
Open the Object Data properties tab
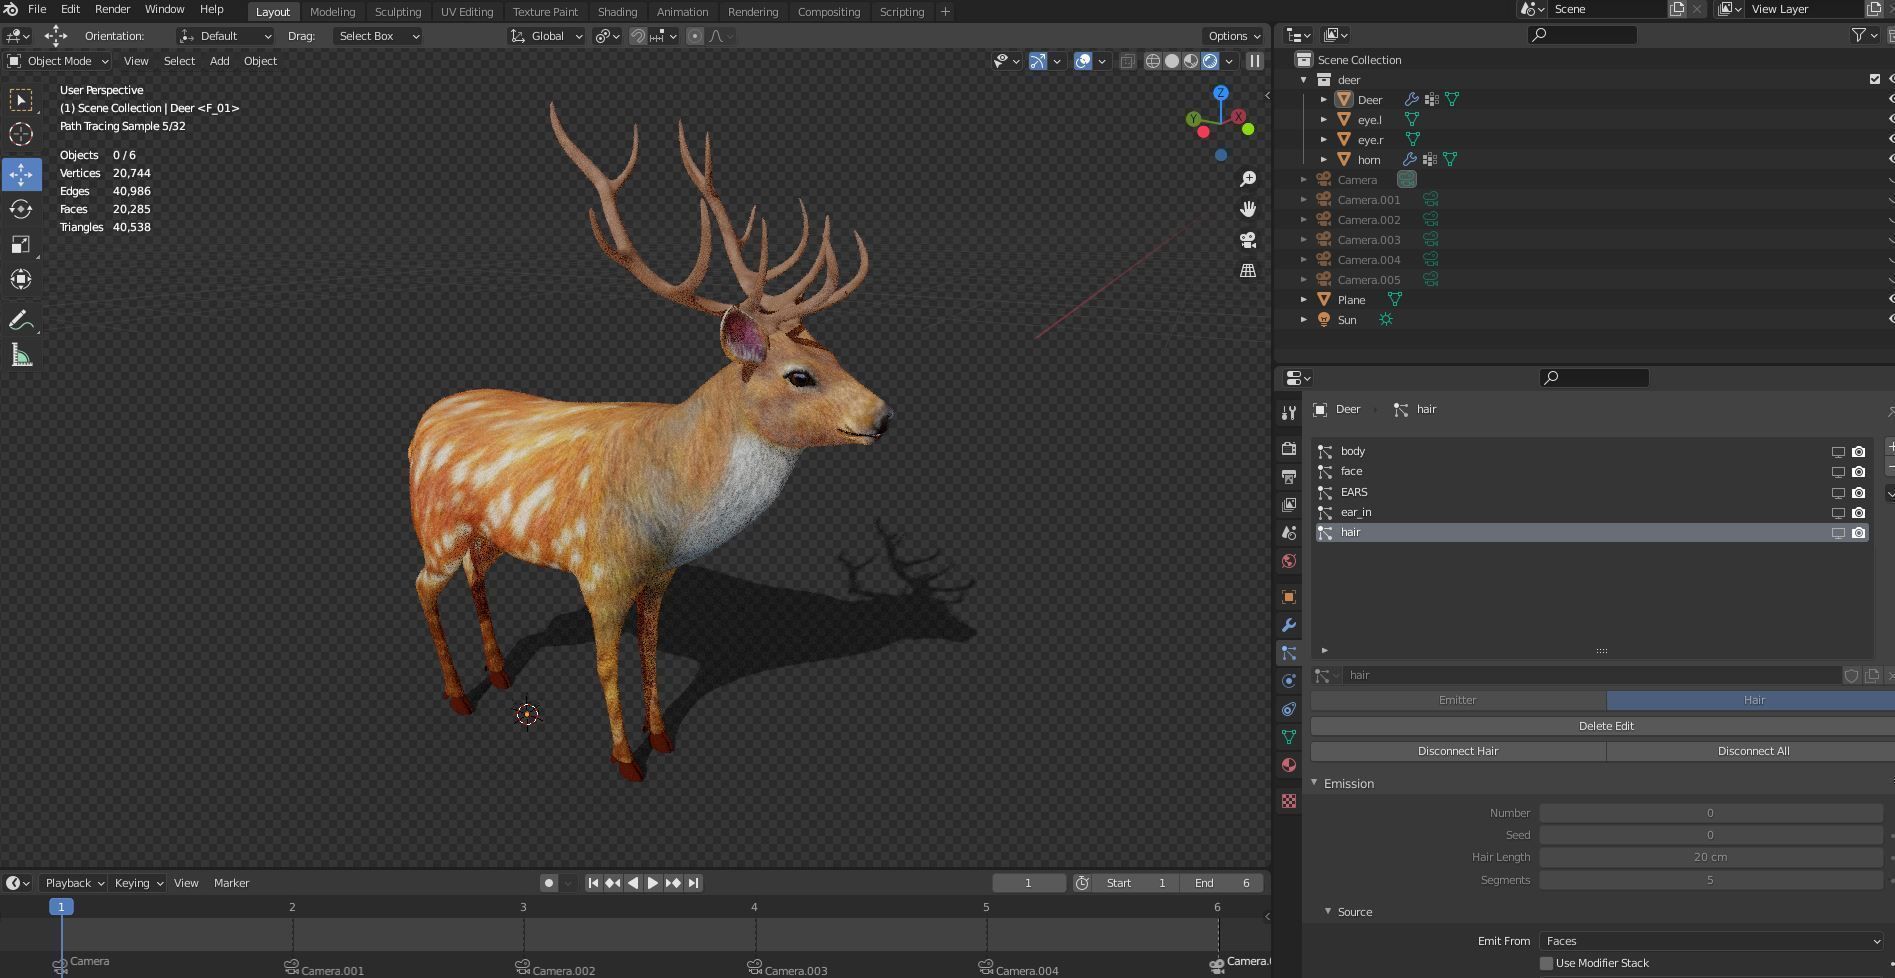1289,737
